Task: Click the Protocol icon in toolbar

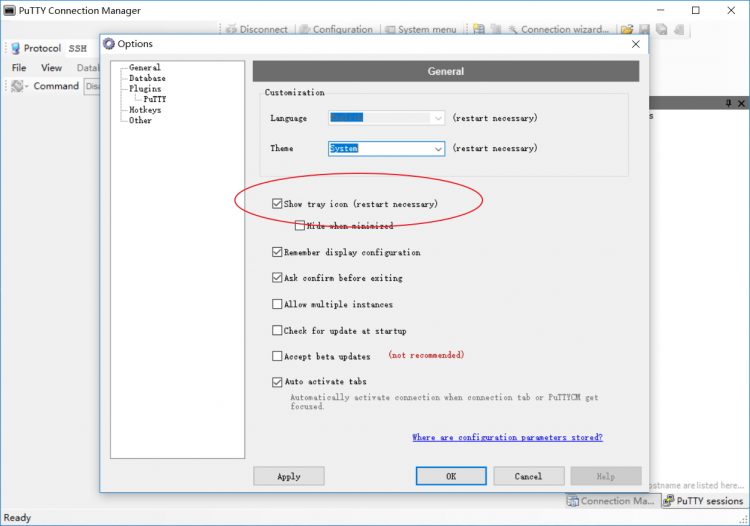Action: click(x=15, y=48)
